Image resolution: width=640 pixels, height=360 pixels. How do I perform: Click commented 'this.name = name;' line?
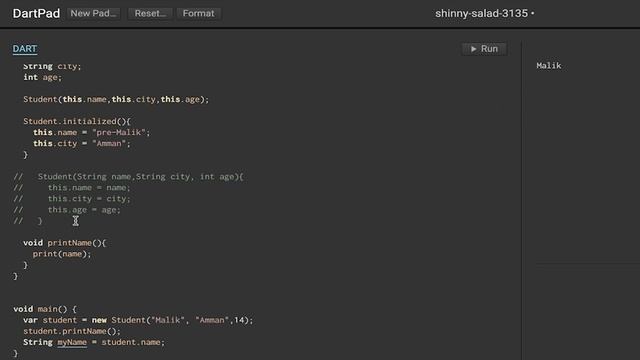72,187
